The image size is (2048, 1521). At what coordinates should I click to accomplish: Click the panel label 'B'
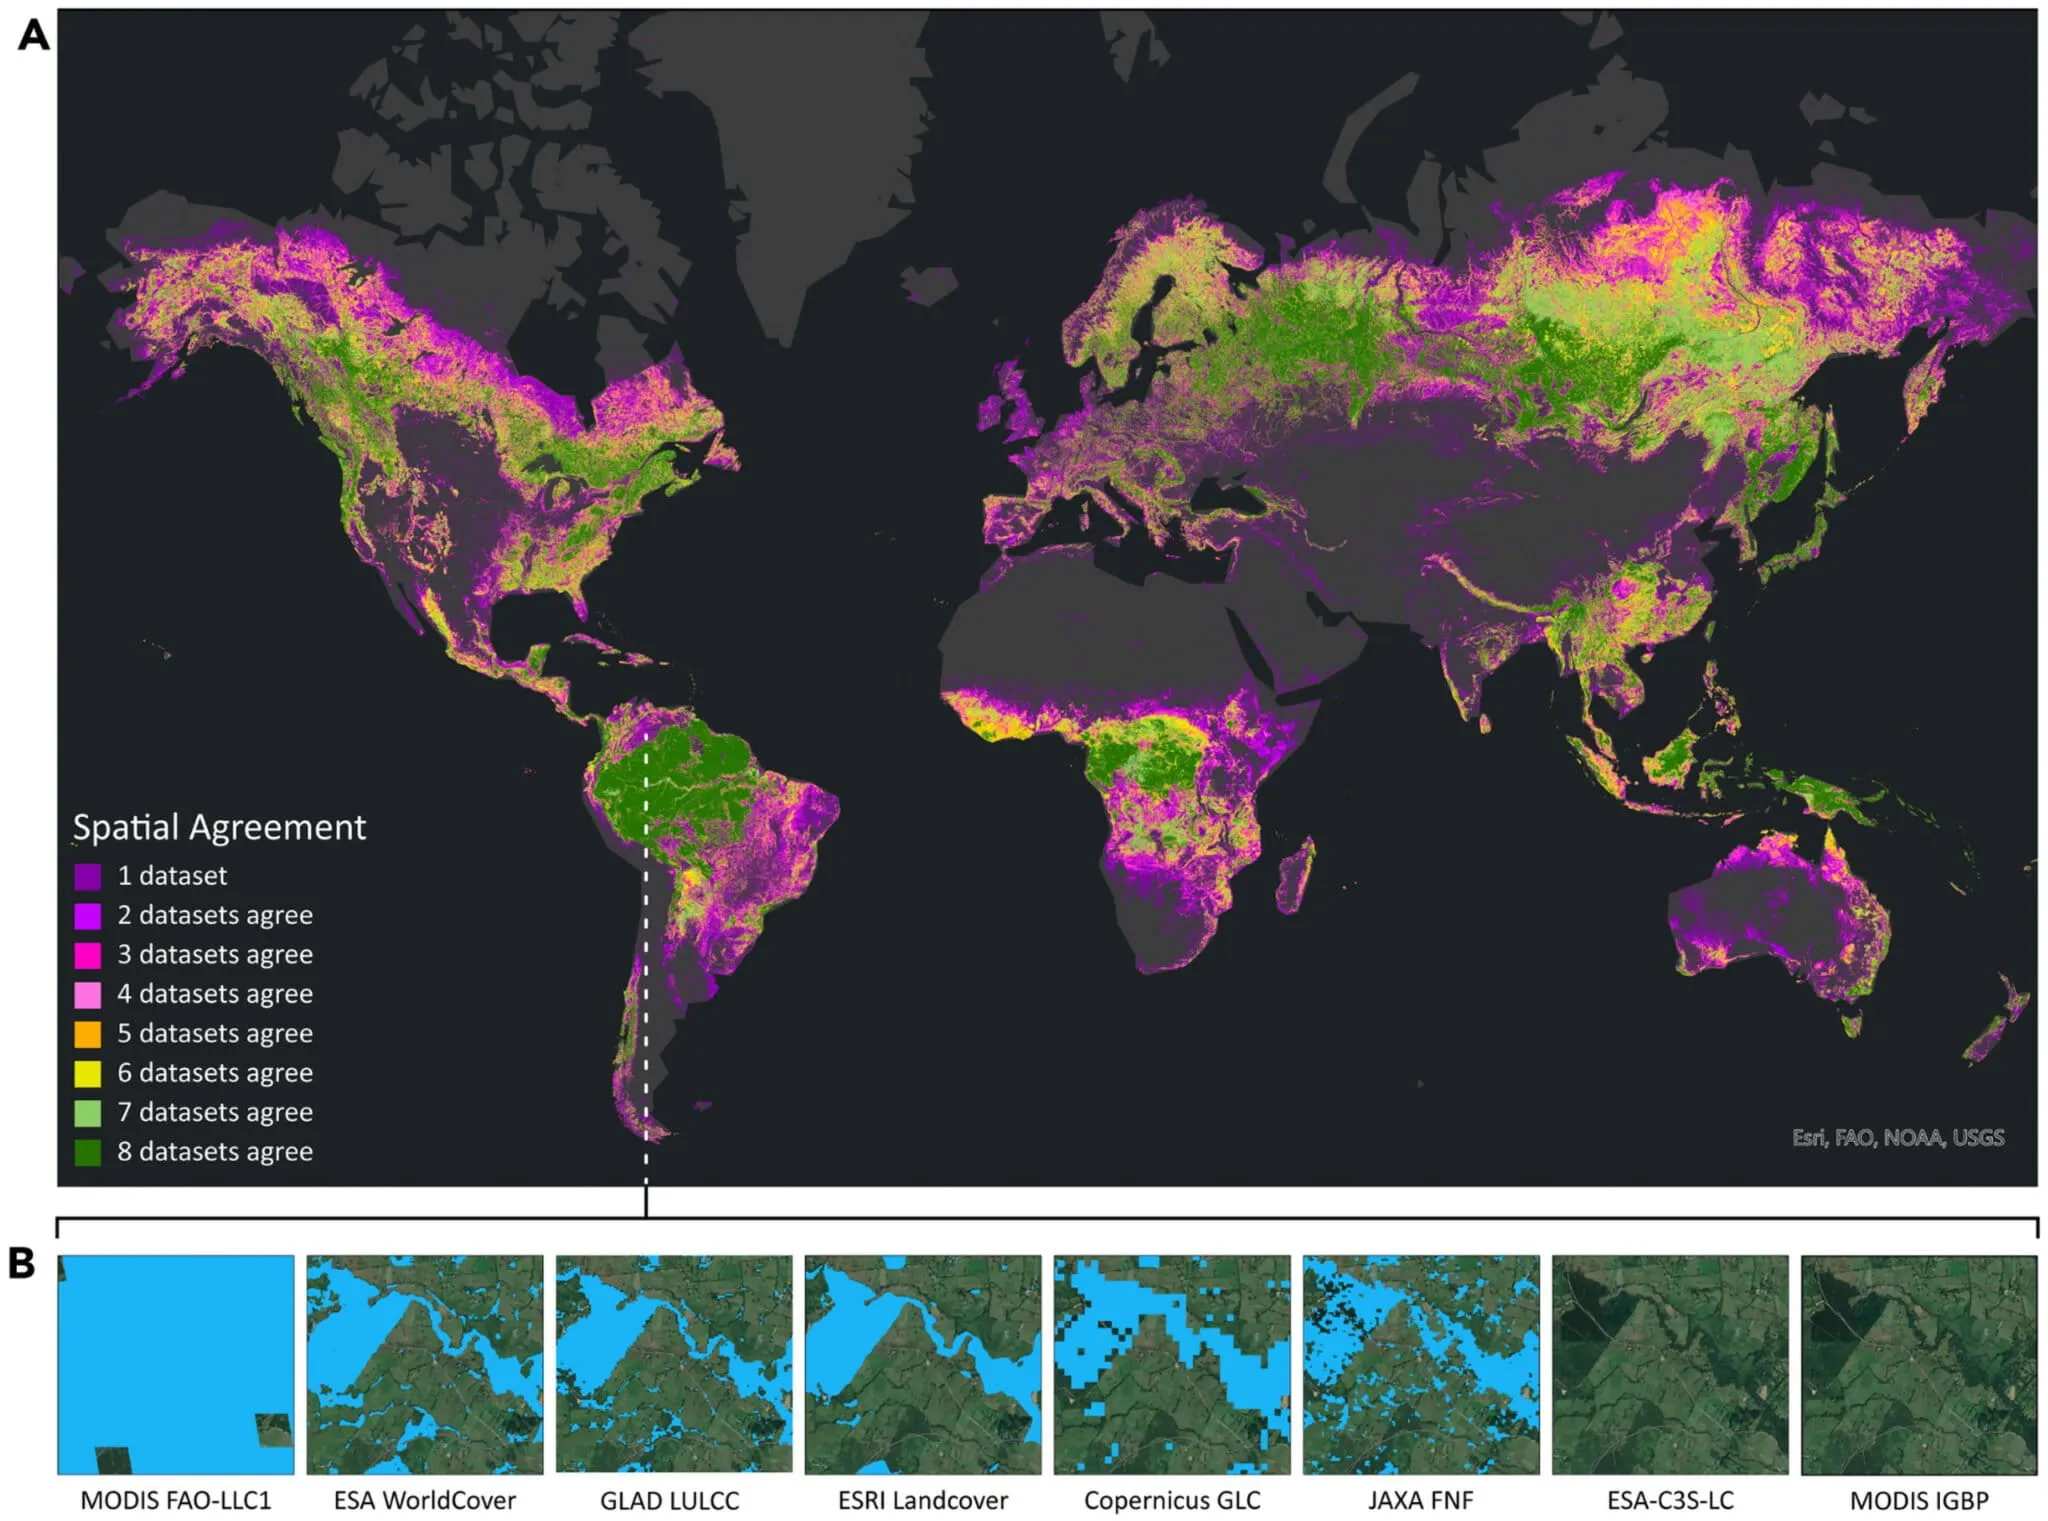coord(22,1263)
